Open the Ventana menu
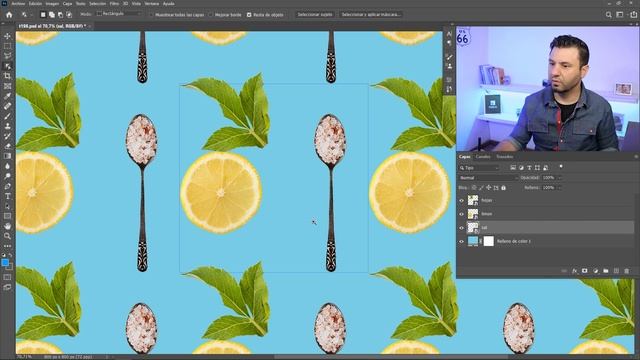Image resolution: width=640 pixels, height=360 pixels. [151, 4]
